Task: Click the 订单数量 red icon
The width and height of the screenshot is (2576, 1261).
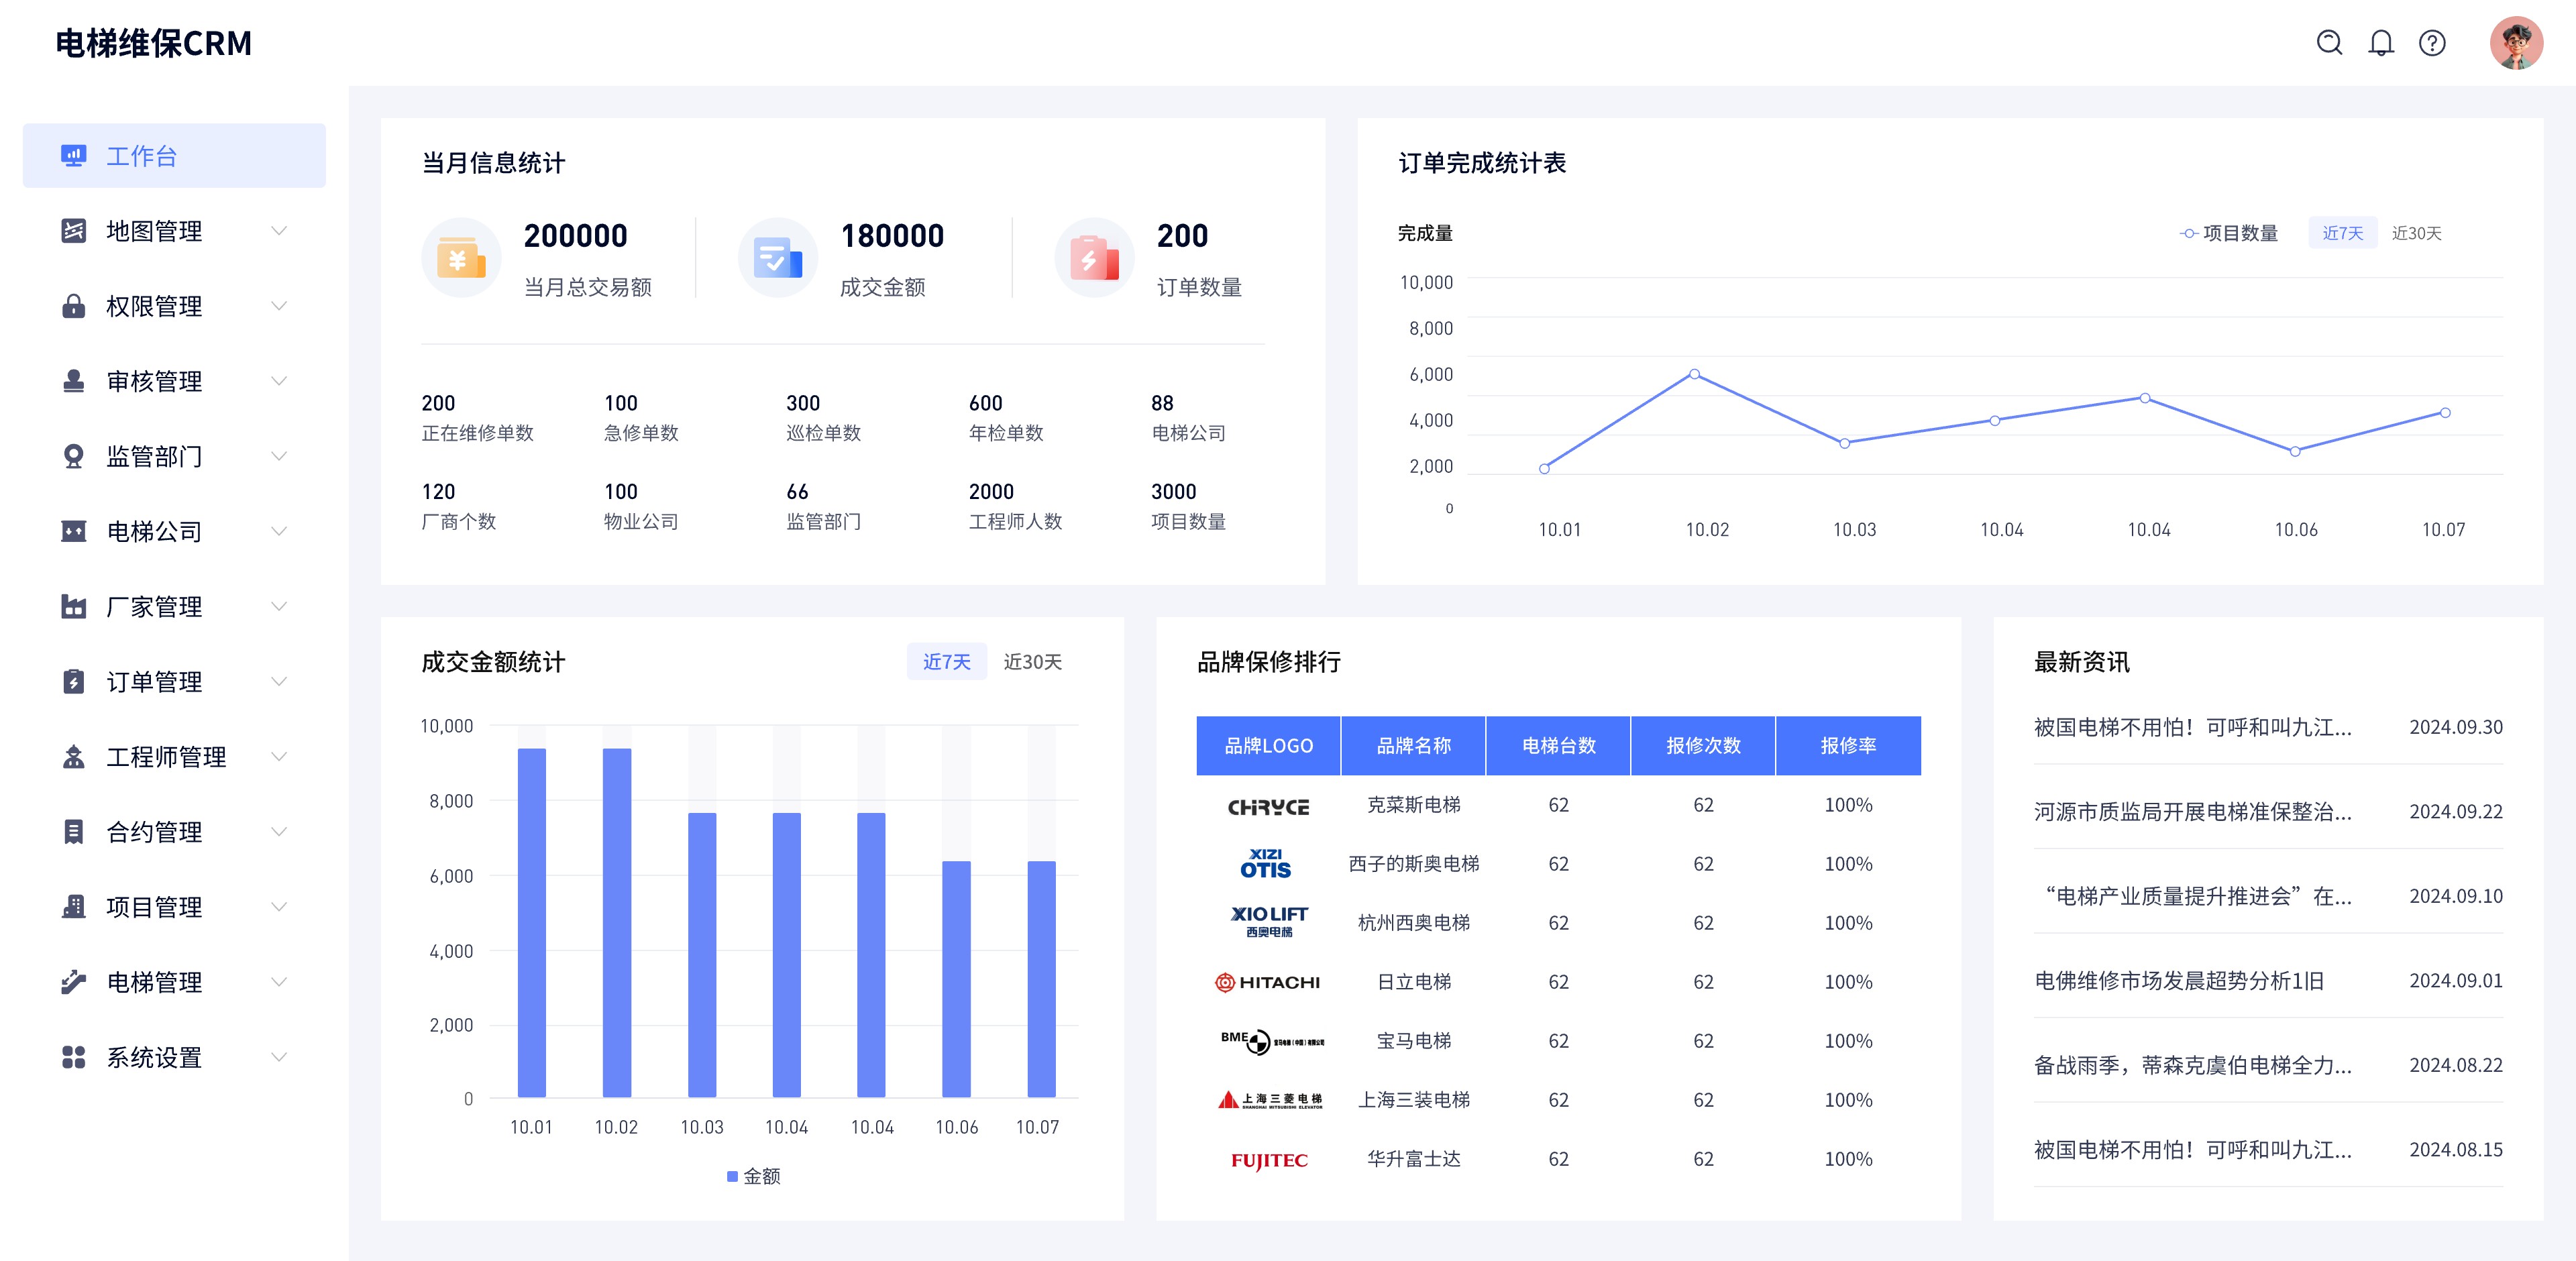Action: (1094, 258)
